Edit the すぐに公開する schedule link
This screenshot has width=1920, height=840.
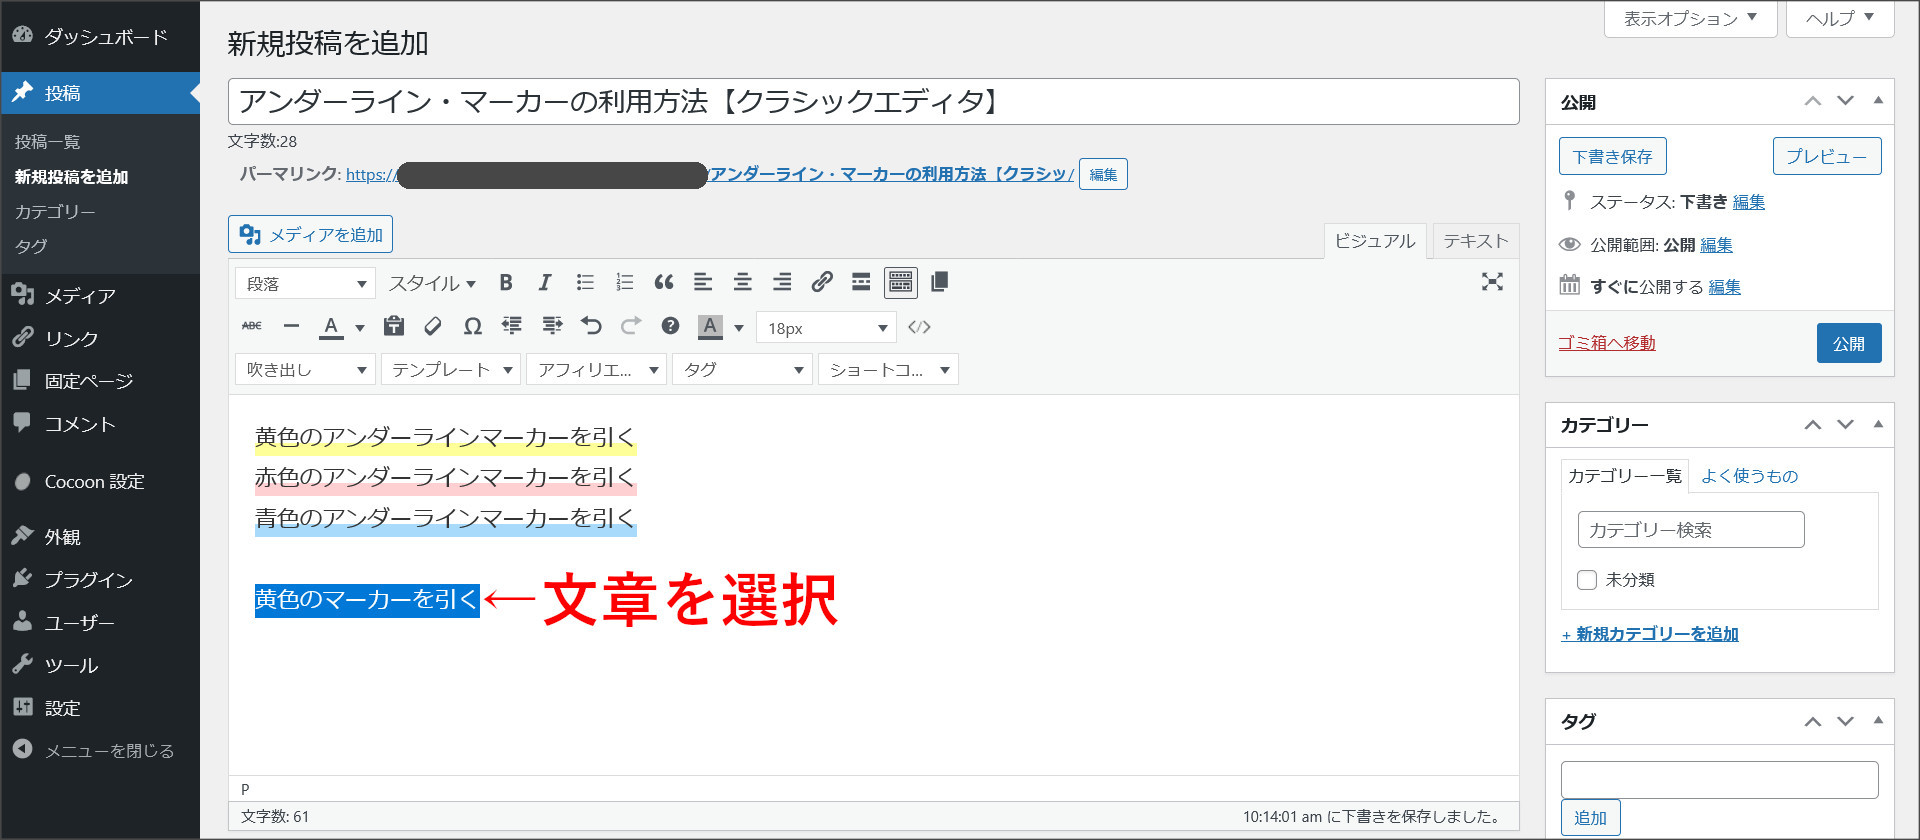(1724, 287)
